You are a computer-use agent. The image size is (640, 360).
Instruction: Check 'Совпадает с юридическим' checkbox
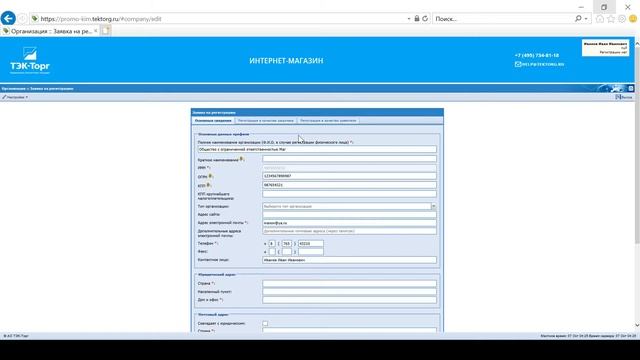(x=265, y=323)
